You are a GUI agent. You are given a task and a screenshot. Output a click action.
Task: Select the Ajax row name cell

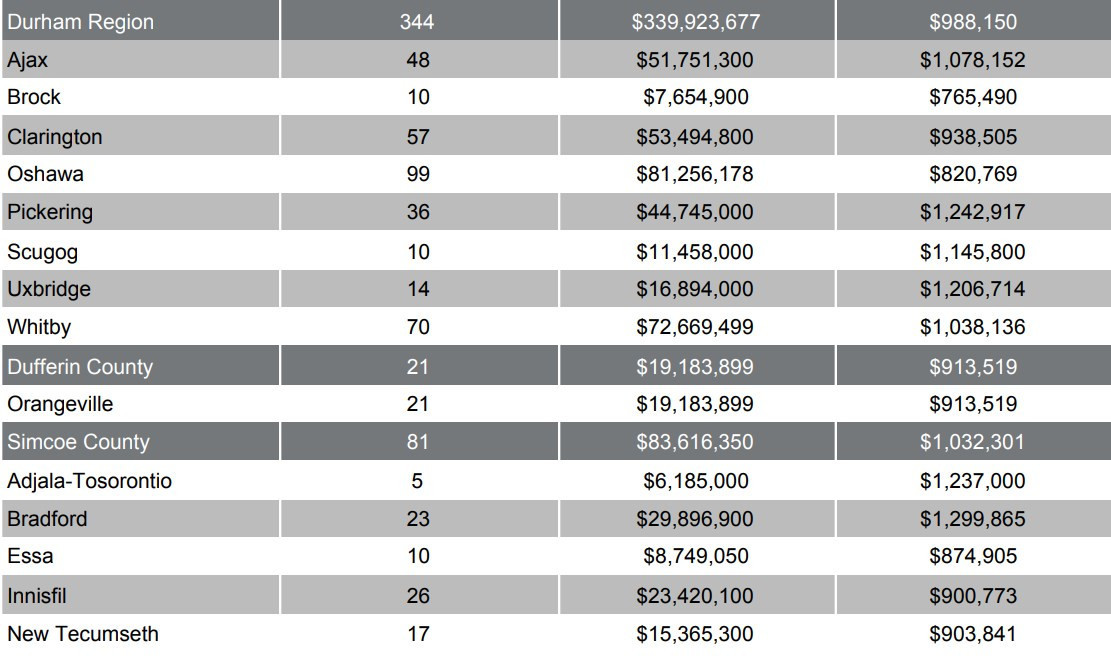[28, 60]
